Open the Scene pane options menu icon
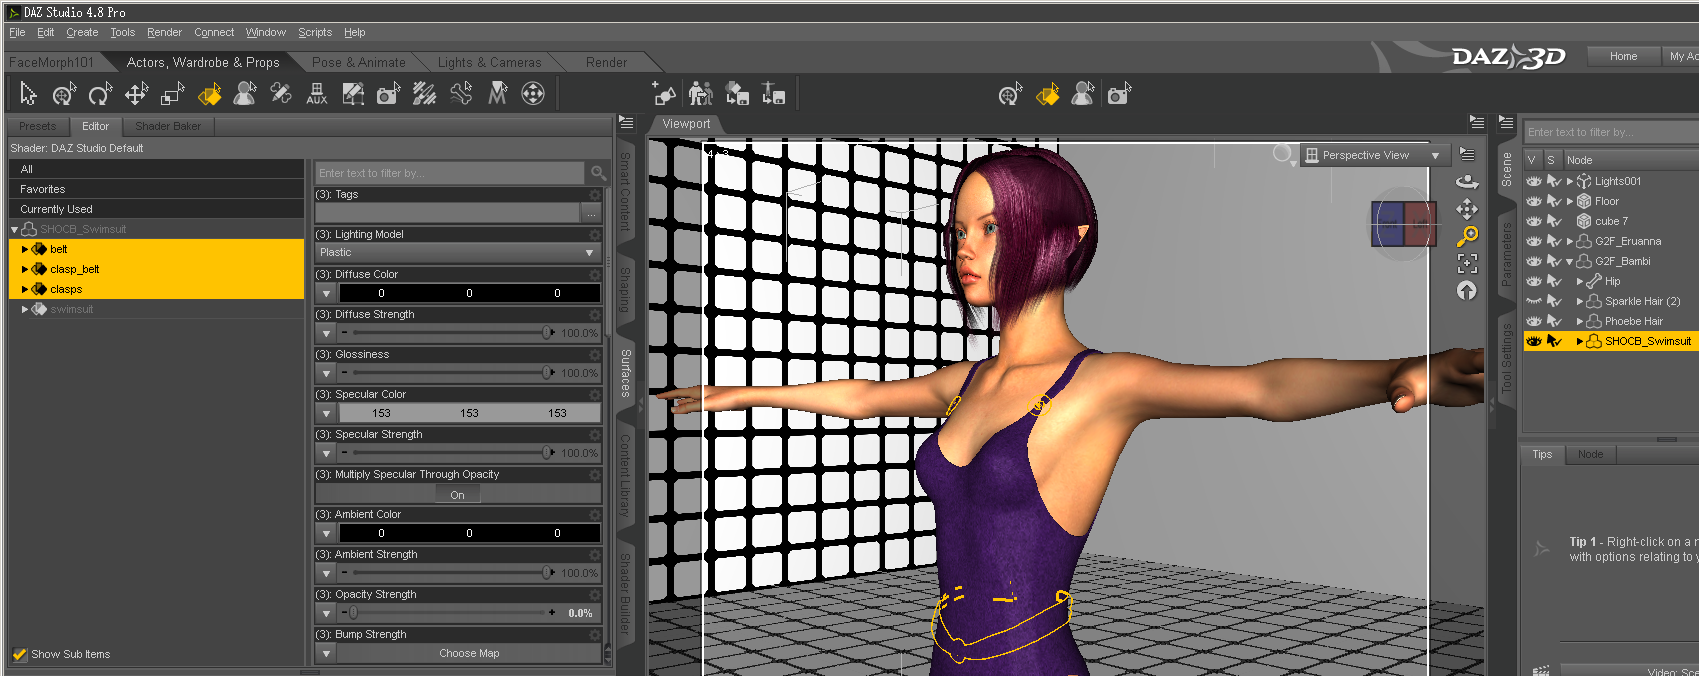 coord(1506,123)
